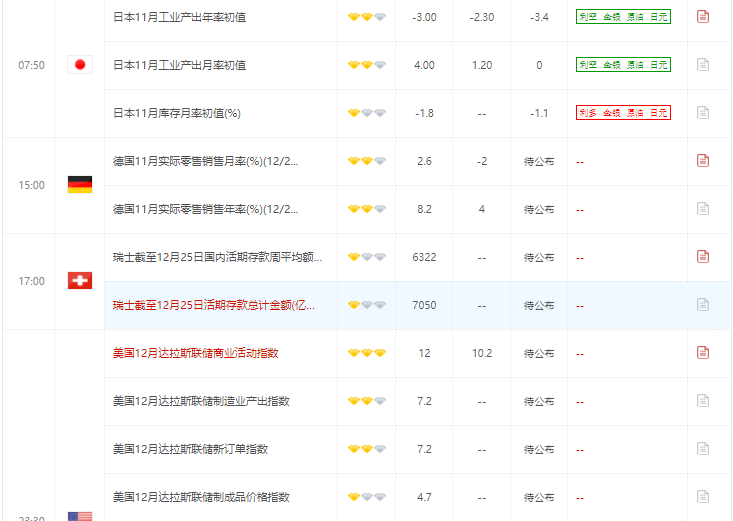This screenshot has width=733, height=521.
Task: Open 美国12月达拉斯联储制造业产出指数 link
Action: tap(201, 401)
